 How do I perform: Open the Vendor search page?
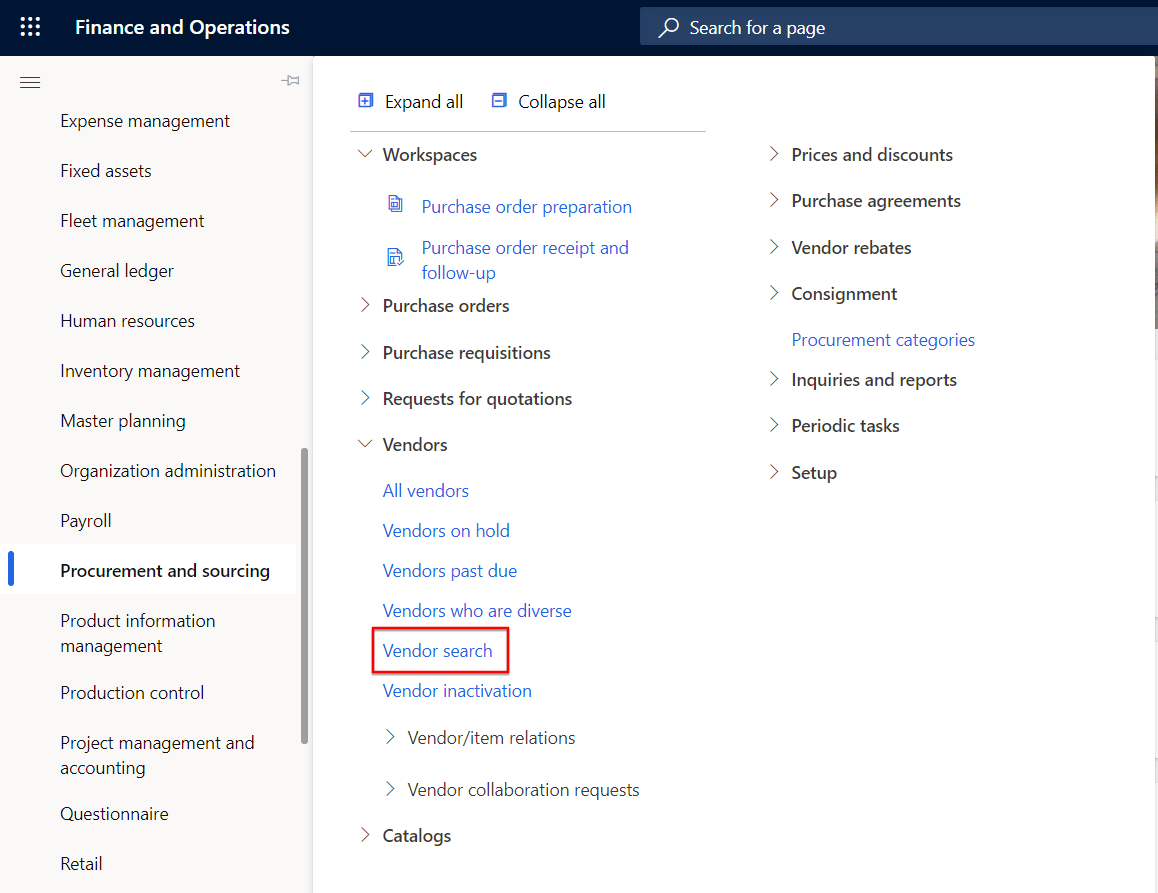click(x=437, y=650)
